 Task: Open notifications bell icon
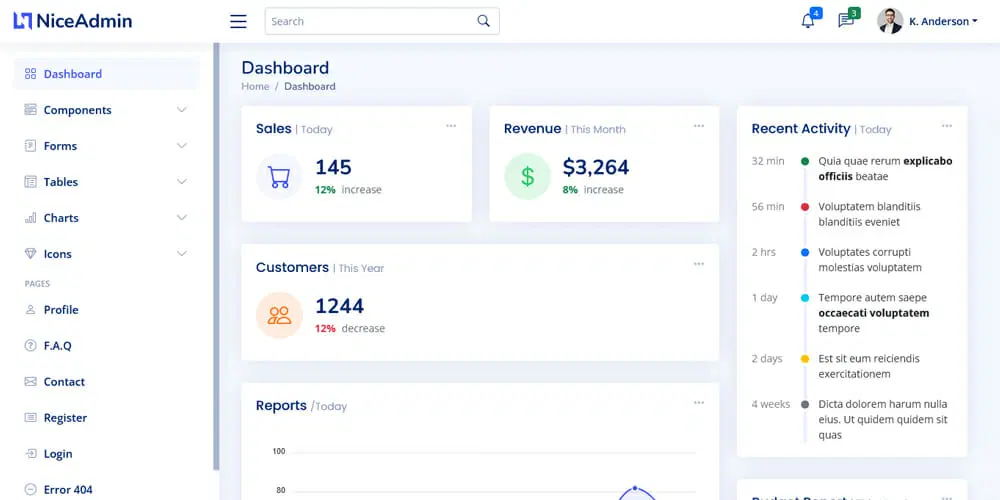(x=807, y=21)
